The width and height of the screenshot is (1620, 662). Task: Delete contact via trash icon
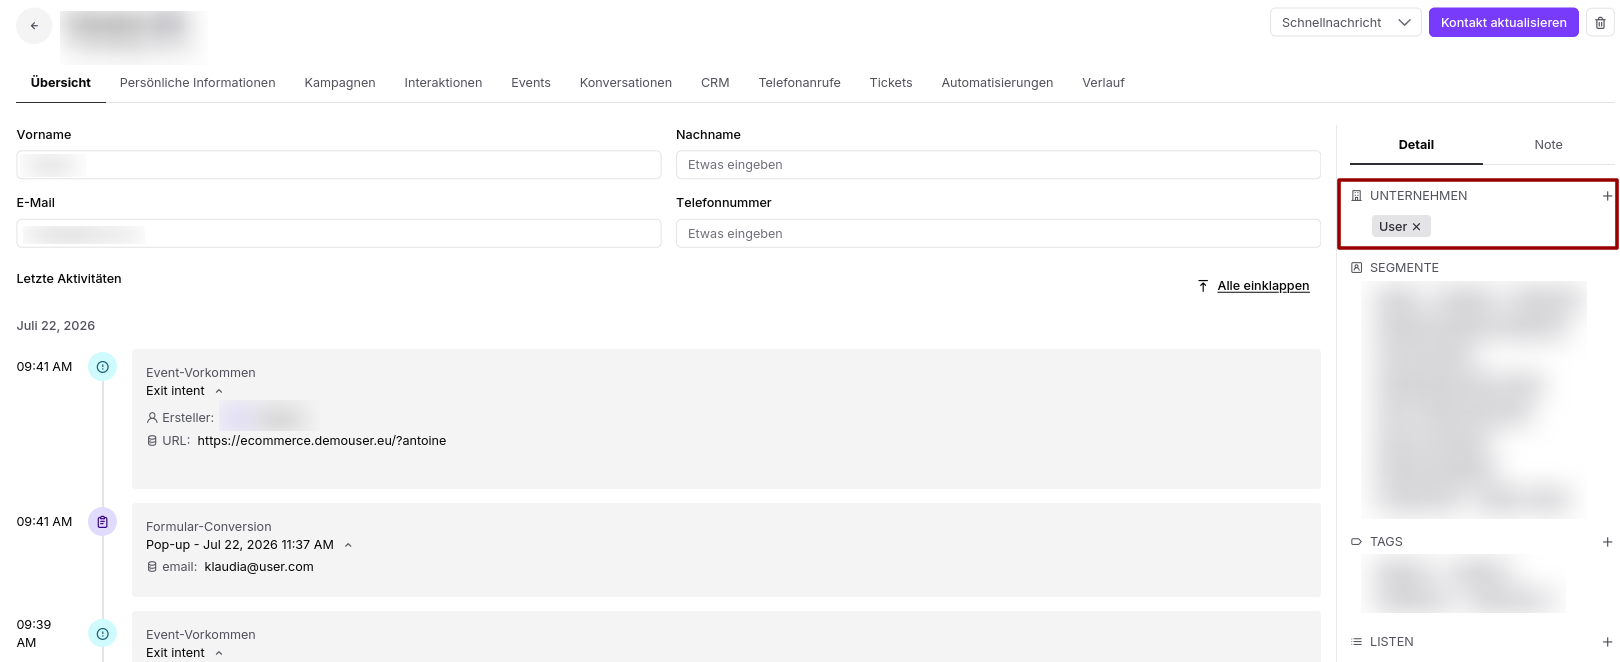[x=1600, y=23]
